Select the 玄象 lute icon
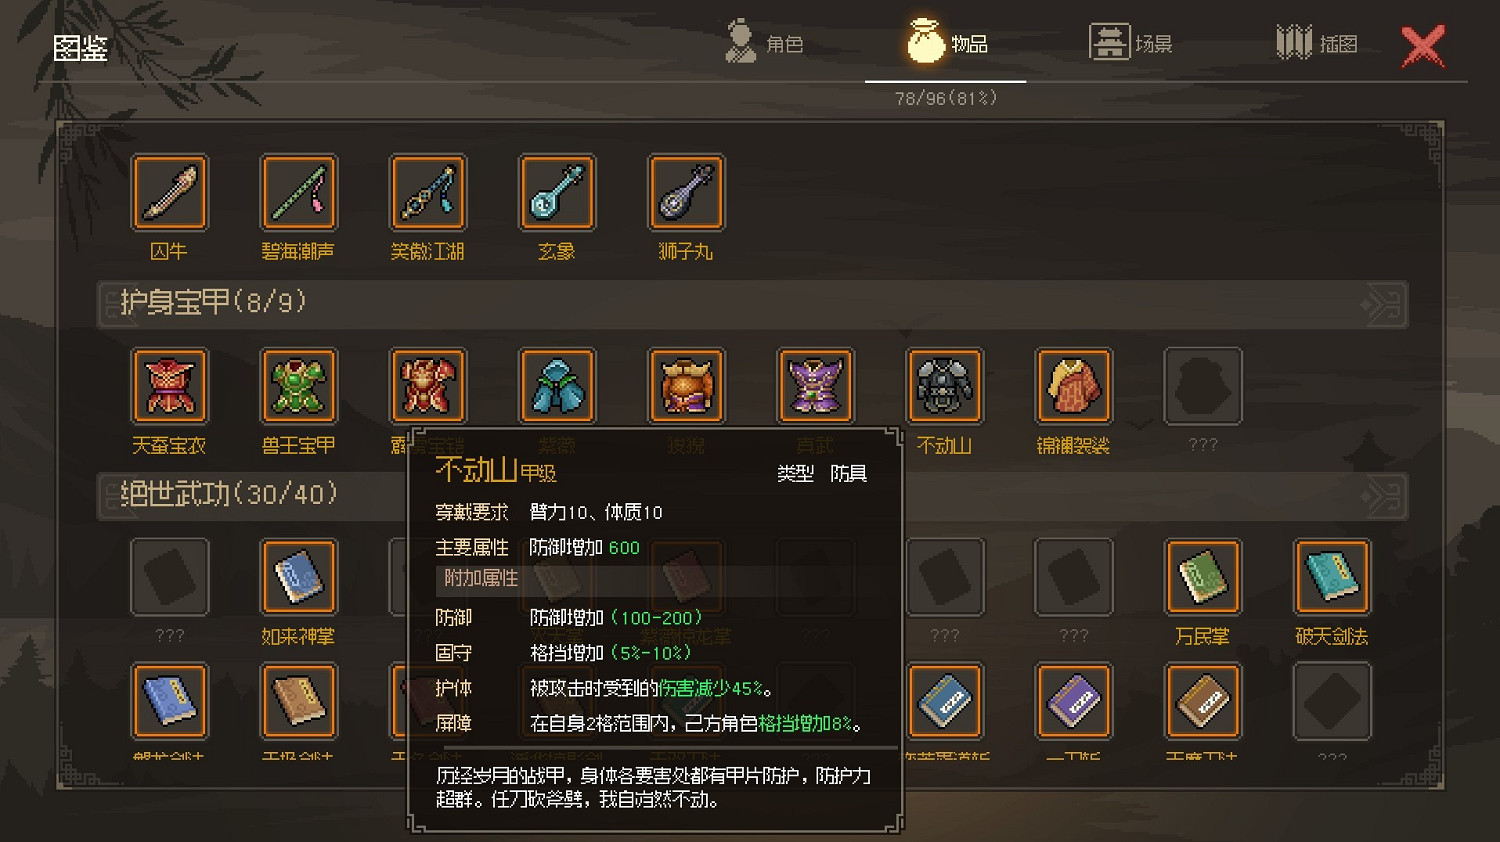Viewport: 1500px width, 842px height. (x=557, y=192)
